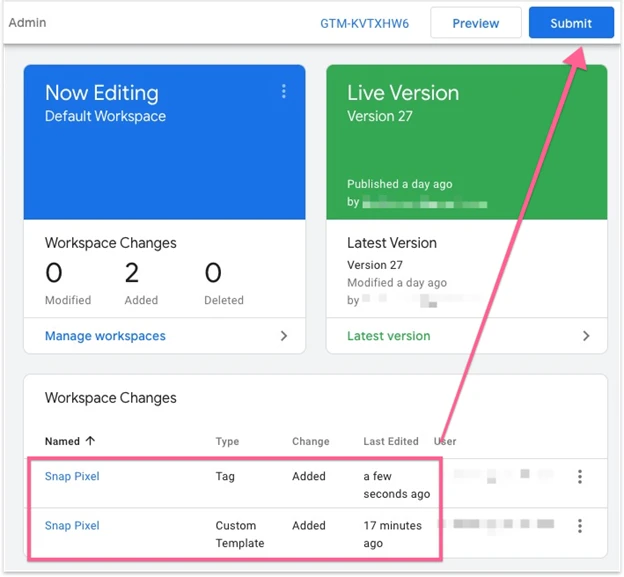624x577 pixels.
Task: Click the chevron next to Manage workspaces
Action: click(284, 336)
